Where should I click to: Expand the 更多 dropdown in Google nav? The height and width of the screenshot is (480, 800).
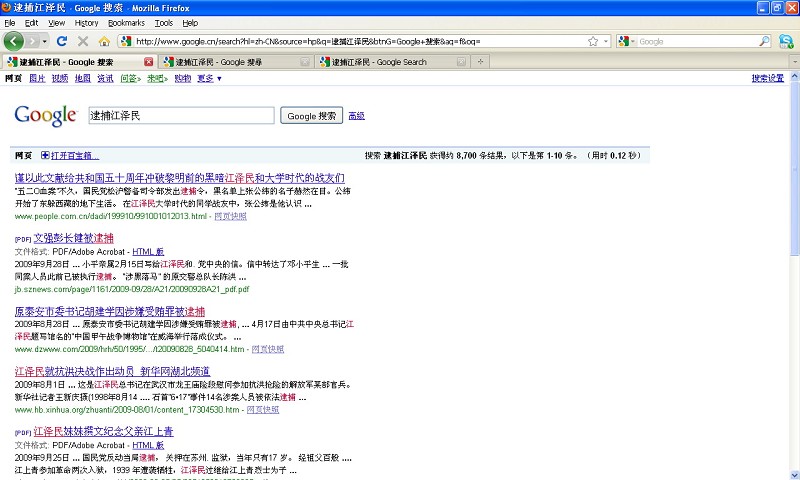[x=209, y=78]
